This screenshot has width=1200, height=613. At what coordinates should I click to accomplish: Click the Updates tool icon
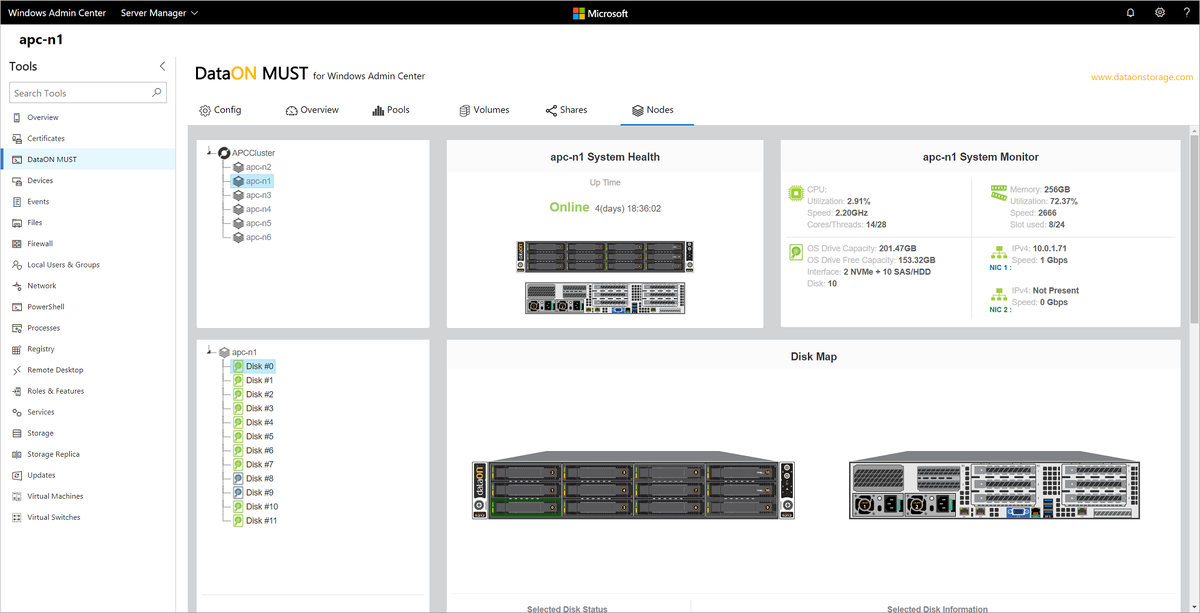tap(17, 475)
